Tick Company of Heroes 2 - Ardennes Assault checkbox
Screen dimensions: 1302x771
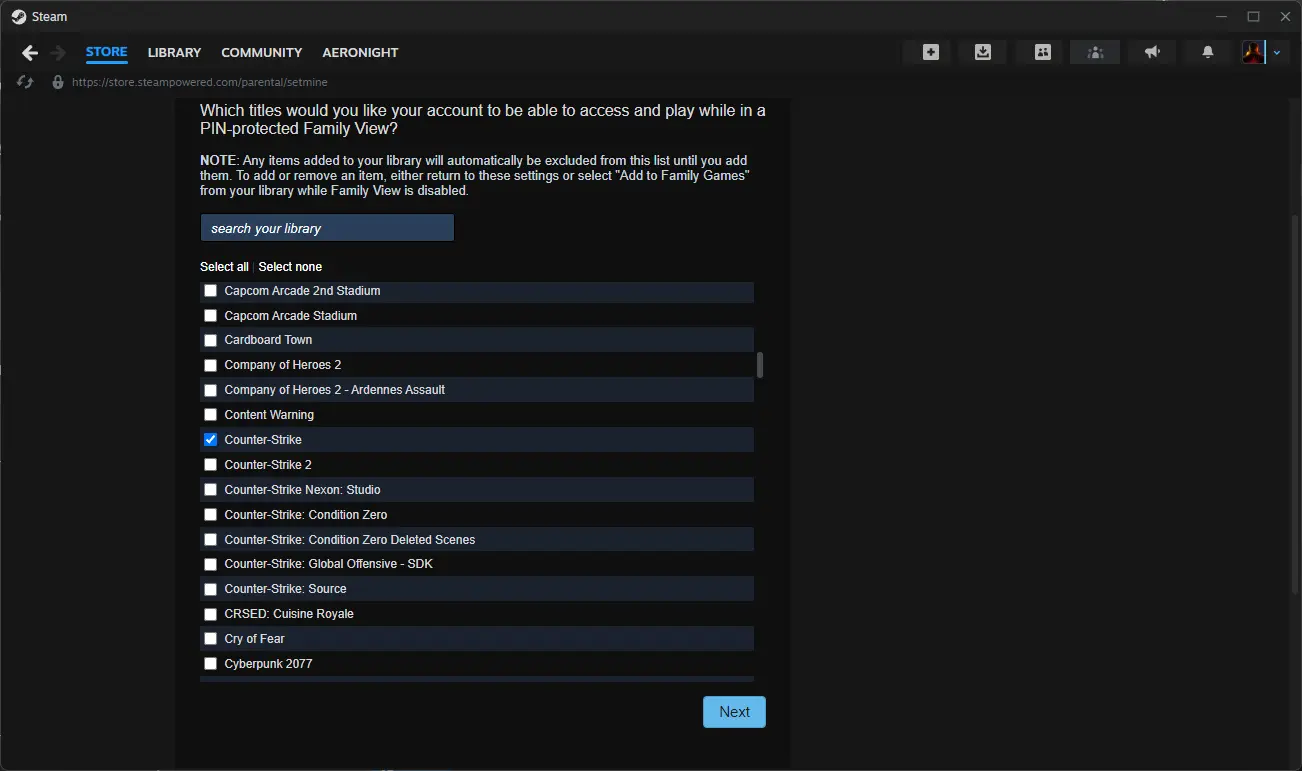point(210,390)
